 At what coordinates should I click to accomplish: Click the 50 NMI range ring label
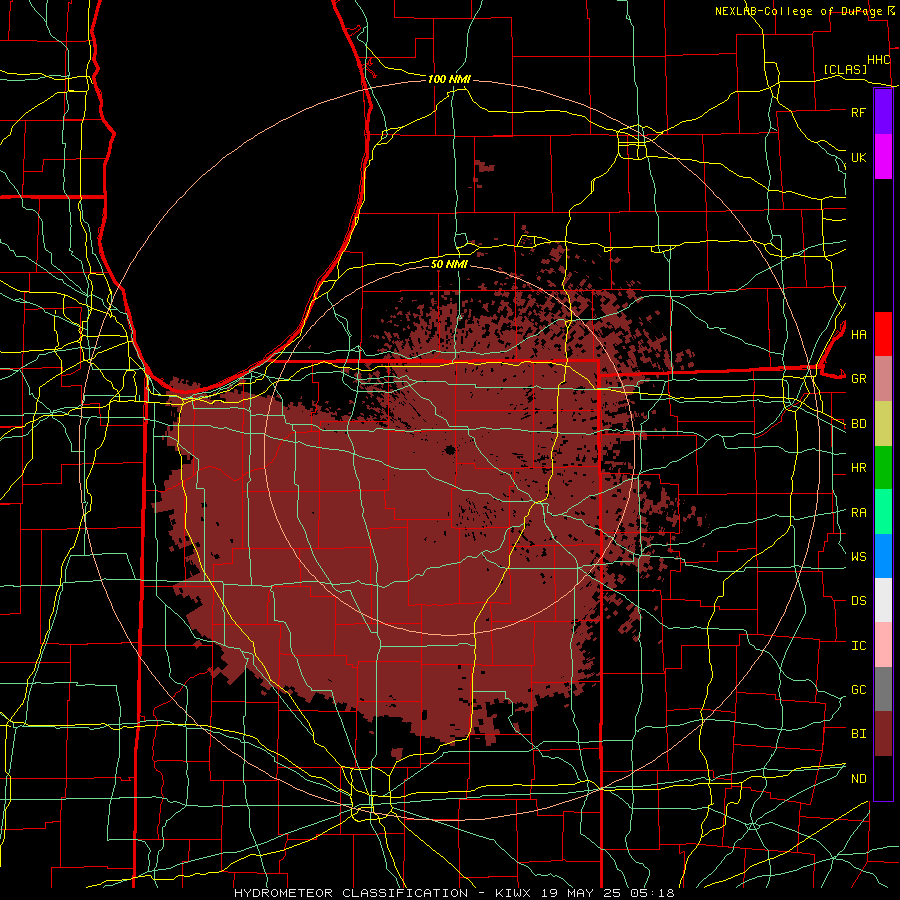(x=449, y=264)
